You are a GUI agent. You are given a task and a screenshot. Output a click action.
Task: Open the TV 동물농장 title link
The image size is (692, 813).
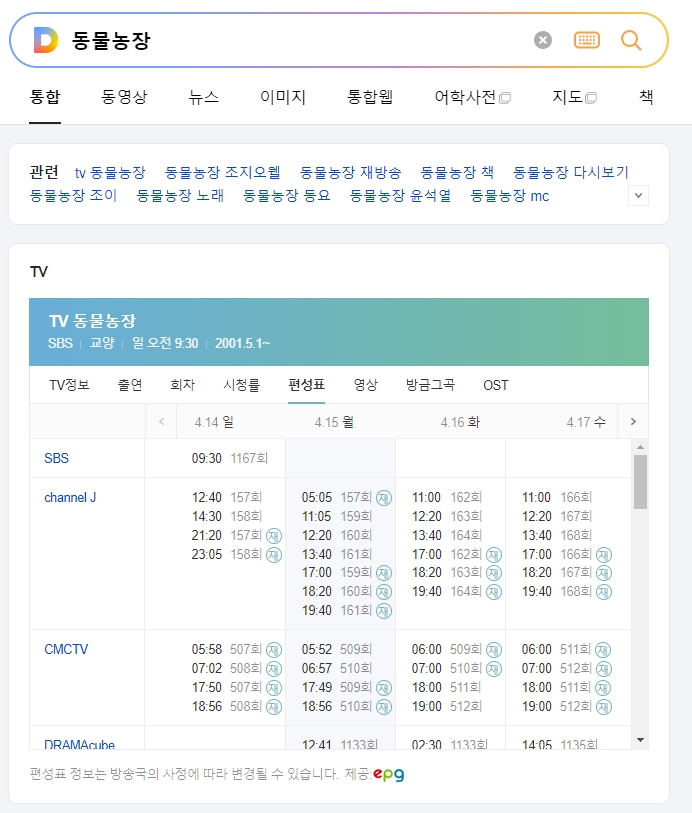pos(92,321)
